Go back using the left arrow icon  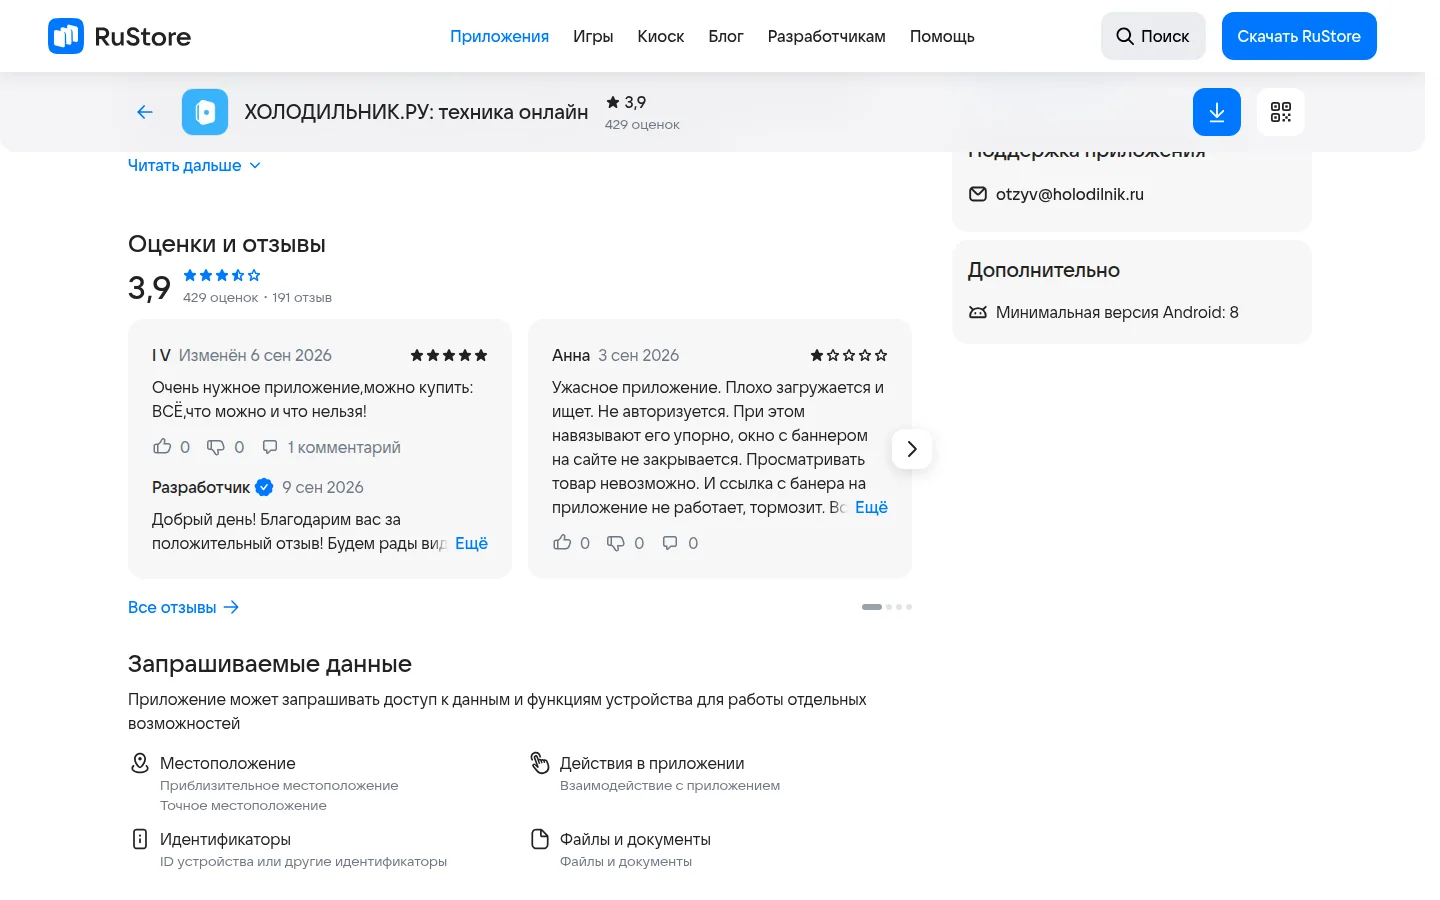[x=145, y=112]
